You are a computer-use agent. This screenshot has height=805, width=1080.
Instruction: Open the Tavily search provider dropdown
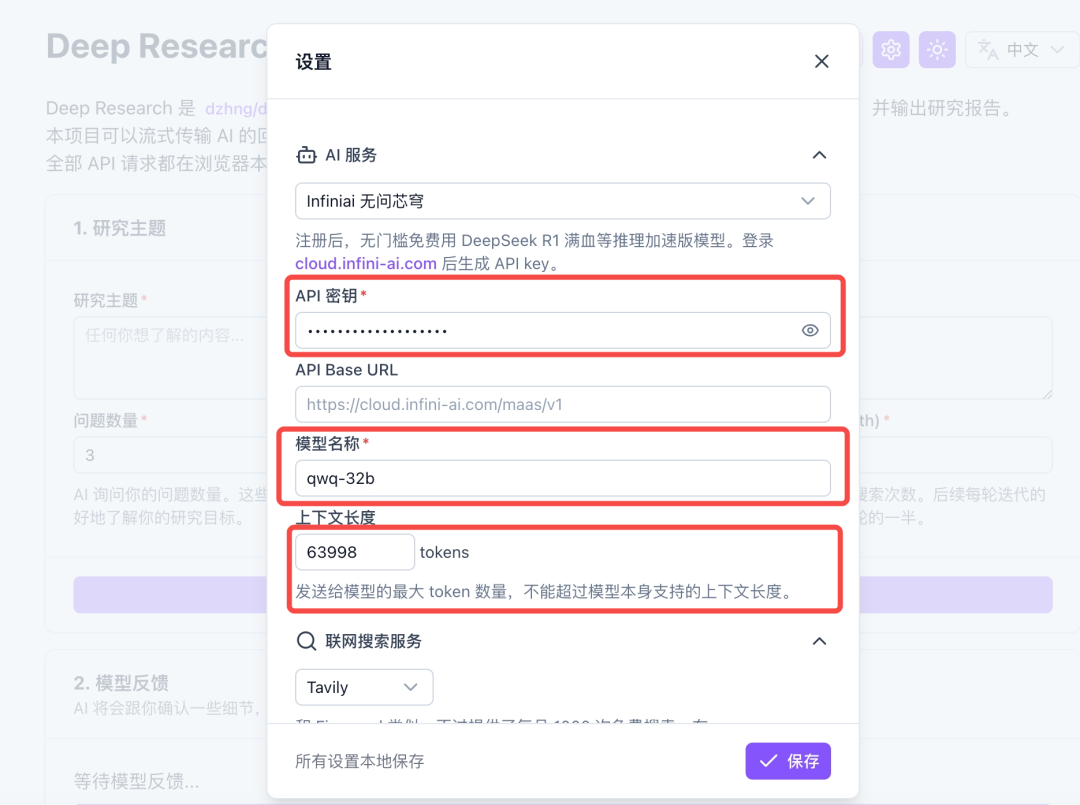click(x=364, y=687)
